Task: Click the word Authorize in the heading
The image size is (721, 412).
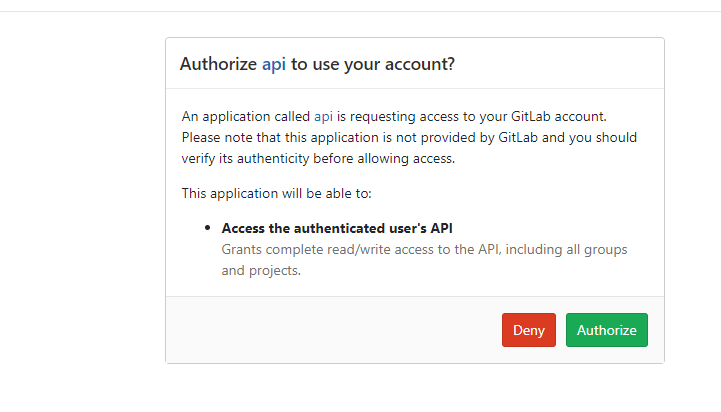Action: [218, 64]
